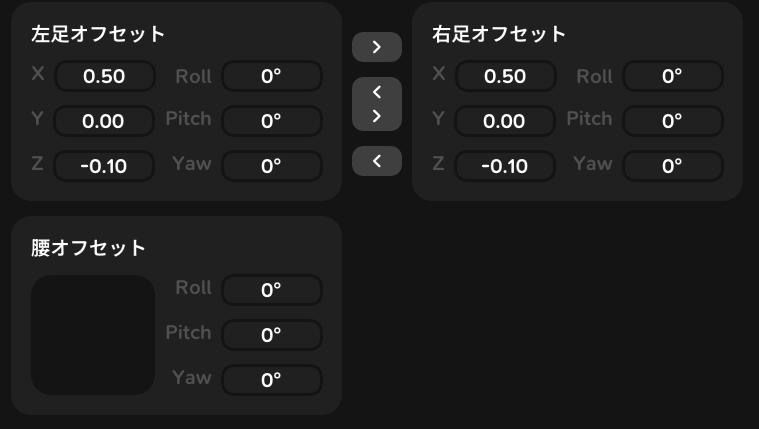
Task: Click the right foot Z offset field
Action: (x=505, y=166)
